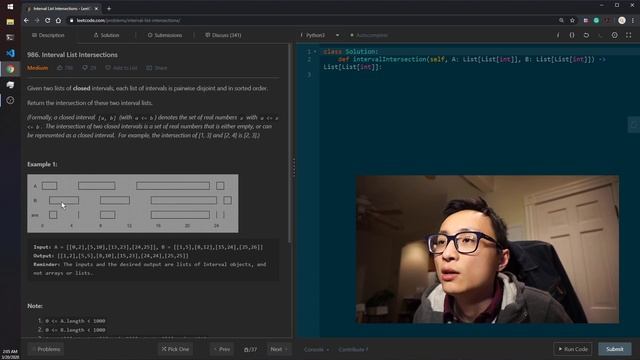
Task: Click the leetcode.com address bar
Action: point(310,20)
